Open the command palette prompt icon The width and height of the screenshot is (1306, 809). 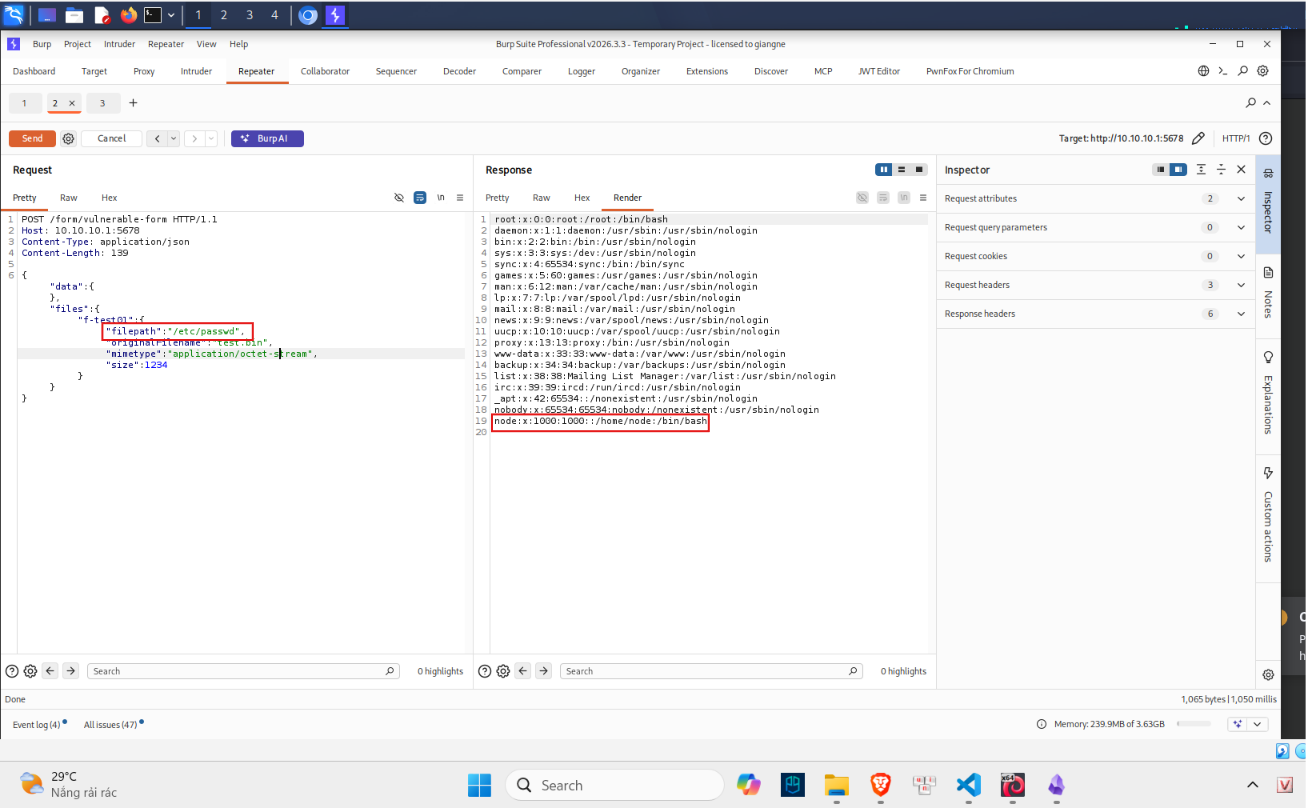pos(1222,71)
